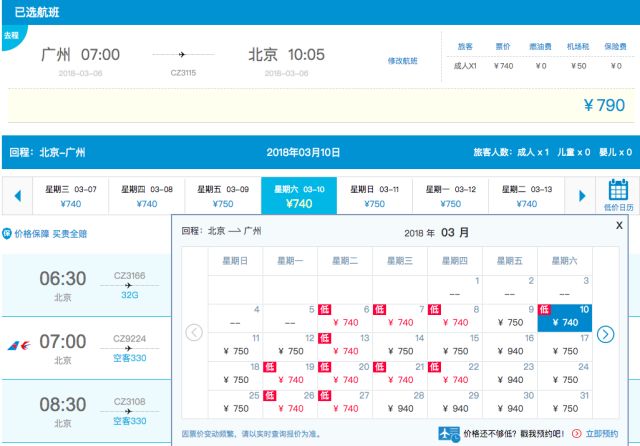Select the Sunday 03-11 date tab
Image resolution: width=640 pixels, height=446 pixels.
click(x=374, y=196)
